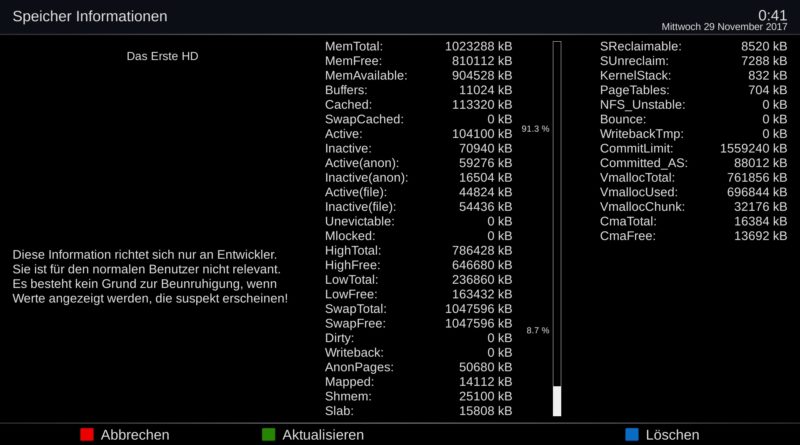
Task: Click the SwapTotal row label
Action: click(x=356, y=309)
